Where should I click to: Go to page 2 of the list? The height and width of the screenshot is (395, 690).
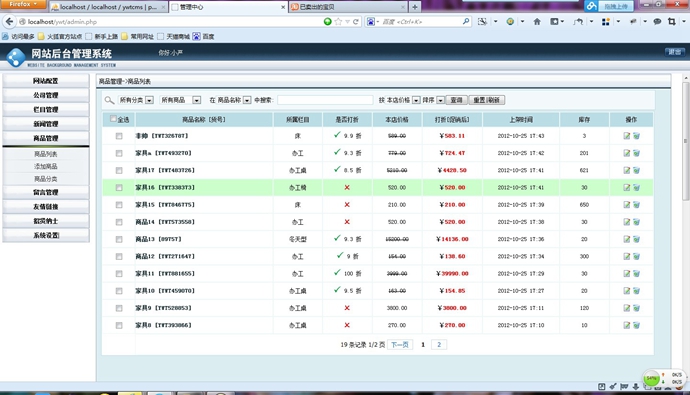439,344
